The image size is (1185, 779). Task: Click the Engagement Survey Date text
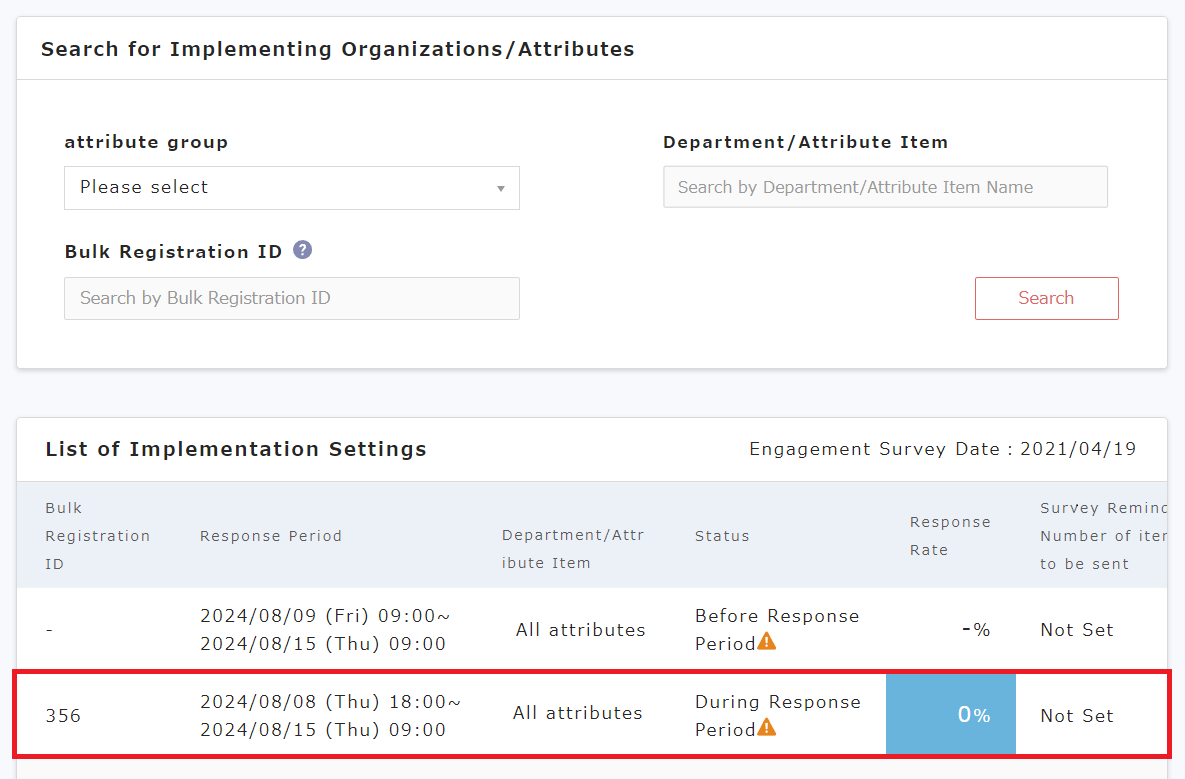(942, 449)
